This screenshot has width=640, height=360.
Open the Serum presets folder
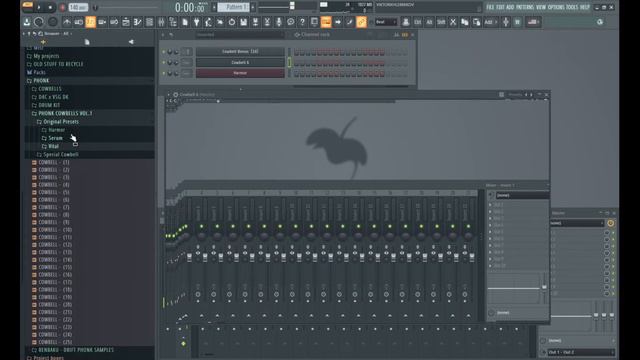55,138
